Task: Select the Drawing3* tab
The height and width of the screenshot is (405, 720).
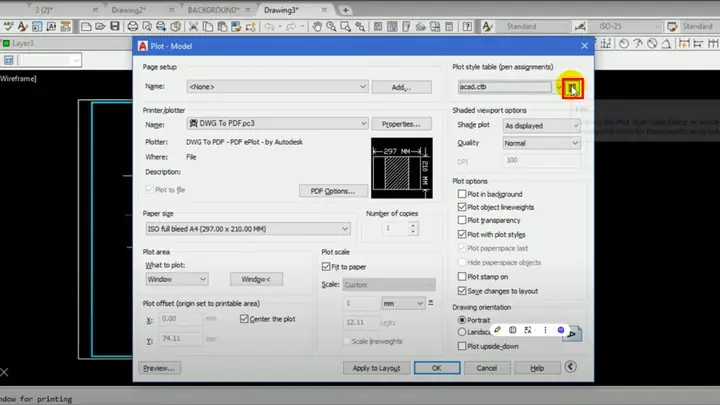Action: (x=281, y=10)
